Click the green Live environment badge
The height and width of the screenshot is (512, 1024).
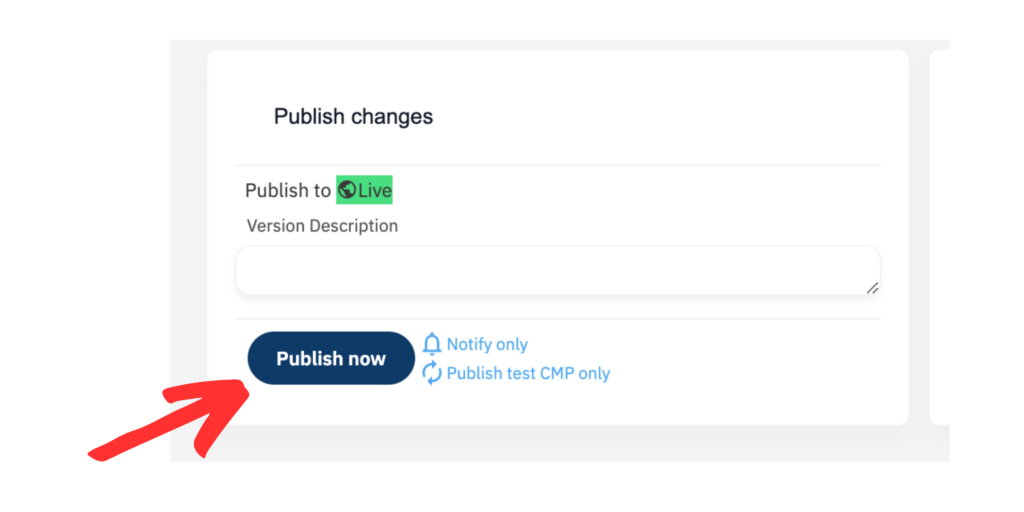tap(364, 190)
